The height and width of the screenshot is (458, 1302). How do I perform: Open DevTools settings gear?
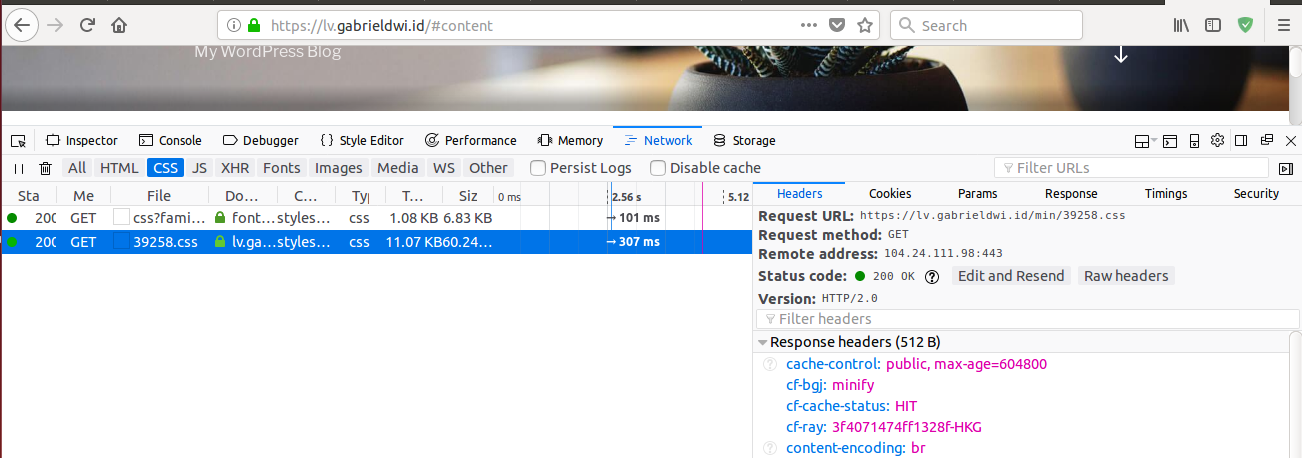(1217, 140)
